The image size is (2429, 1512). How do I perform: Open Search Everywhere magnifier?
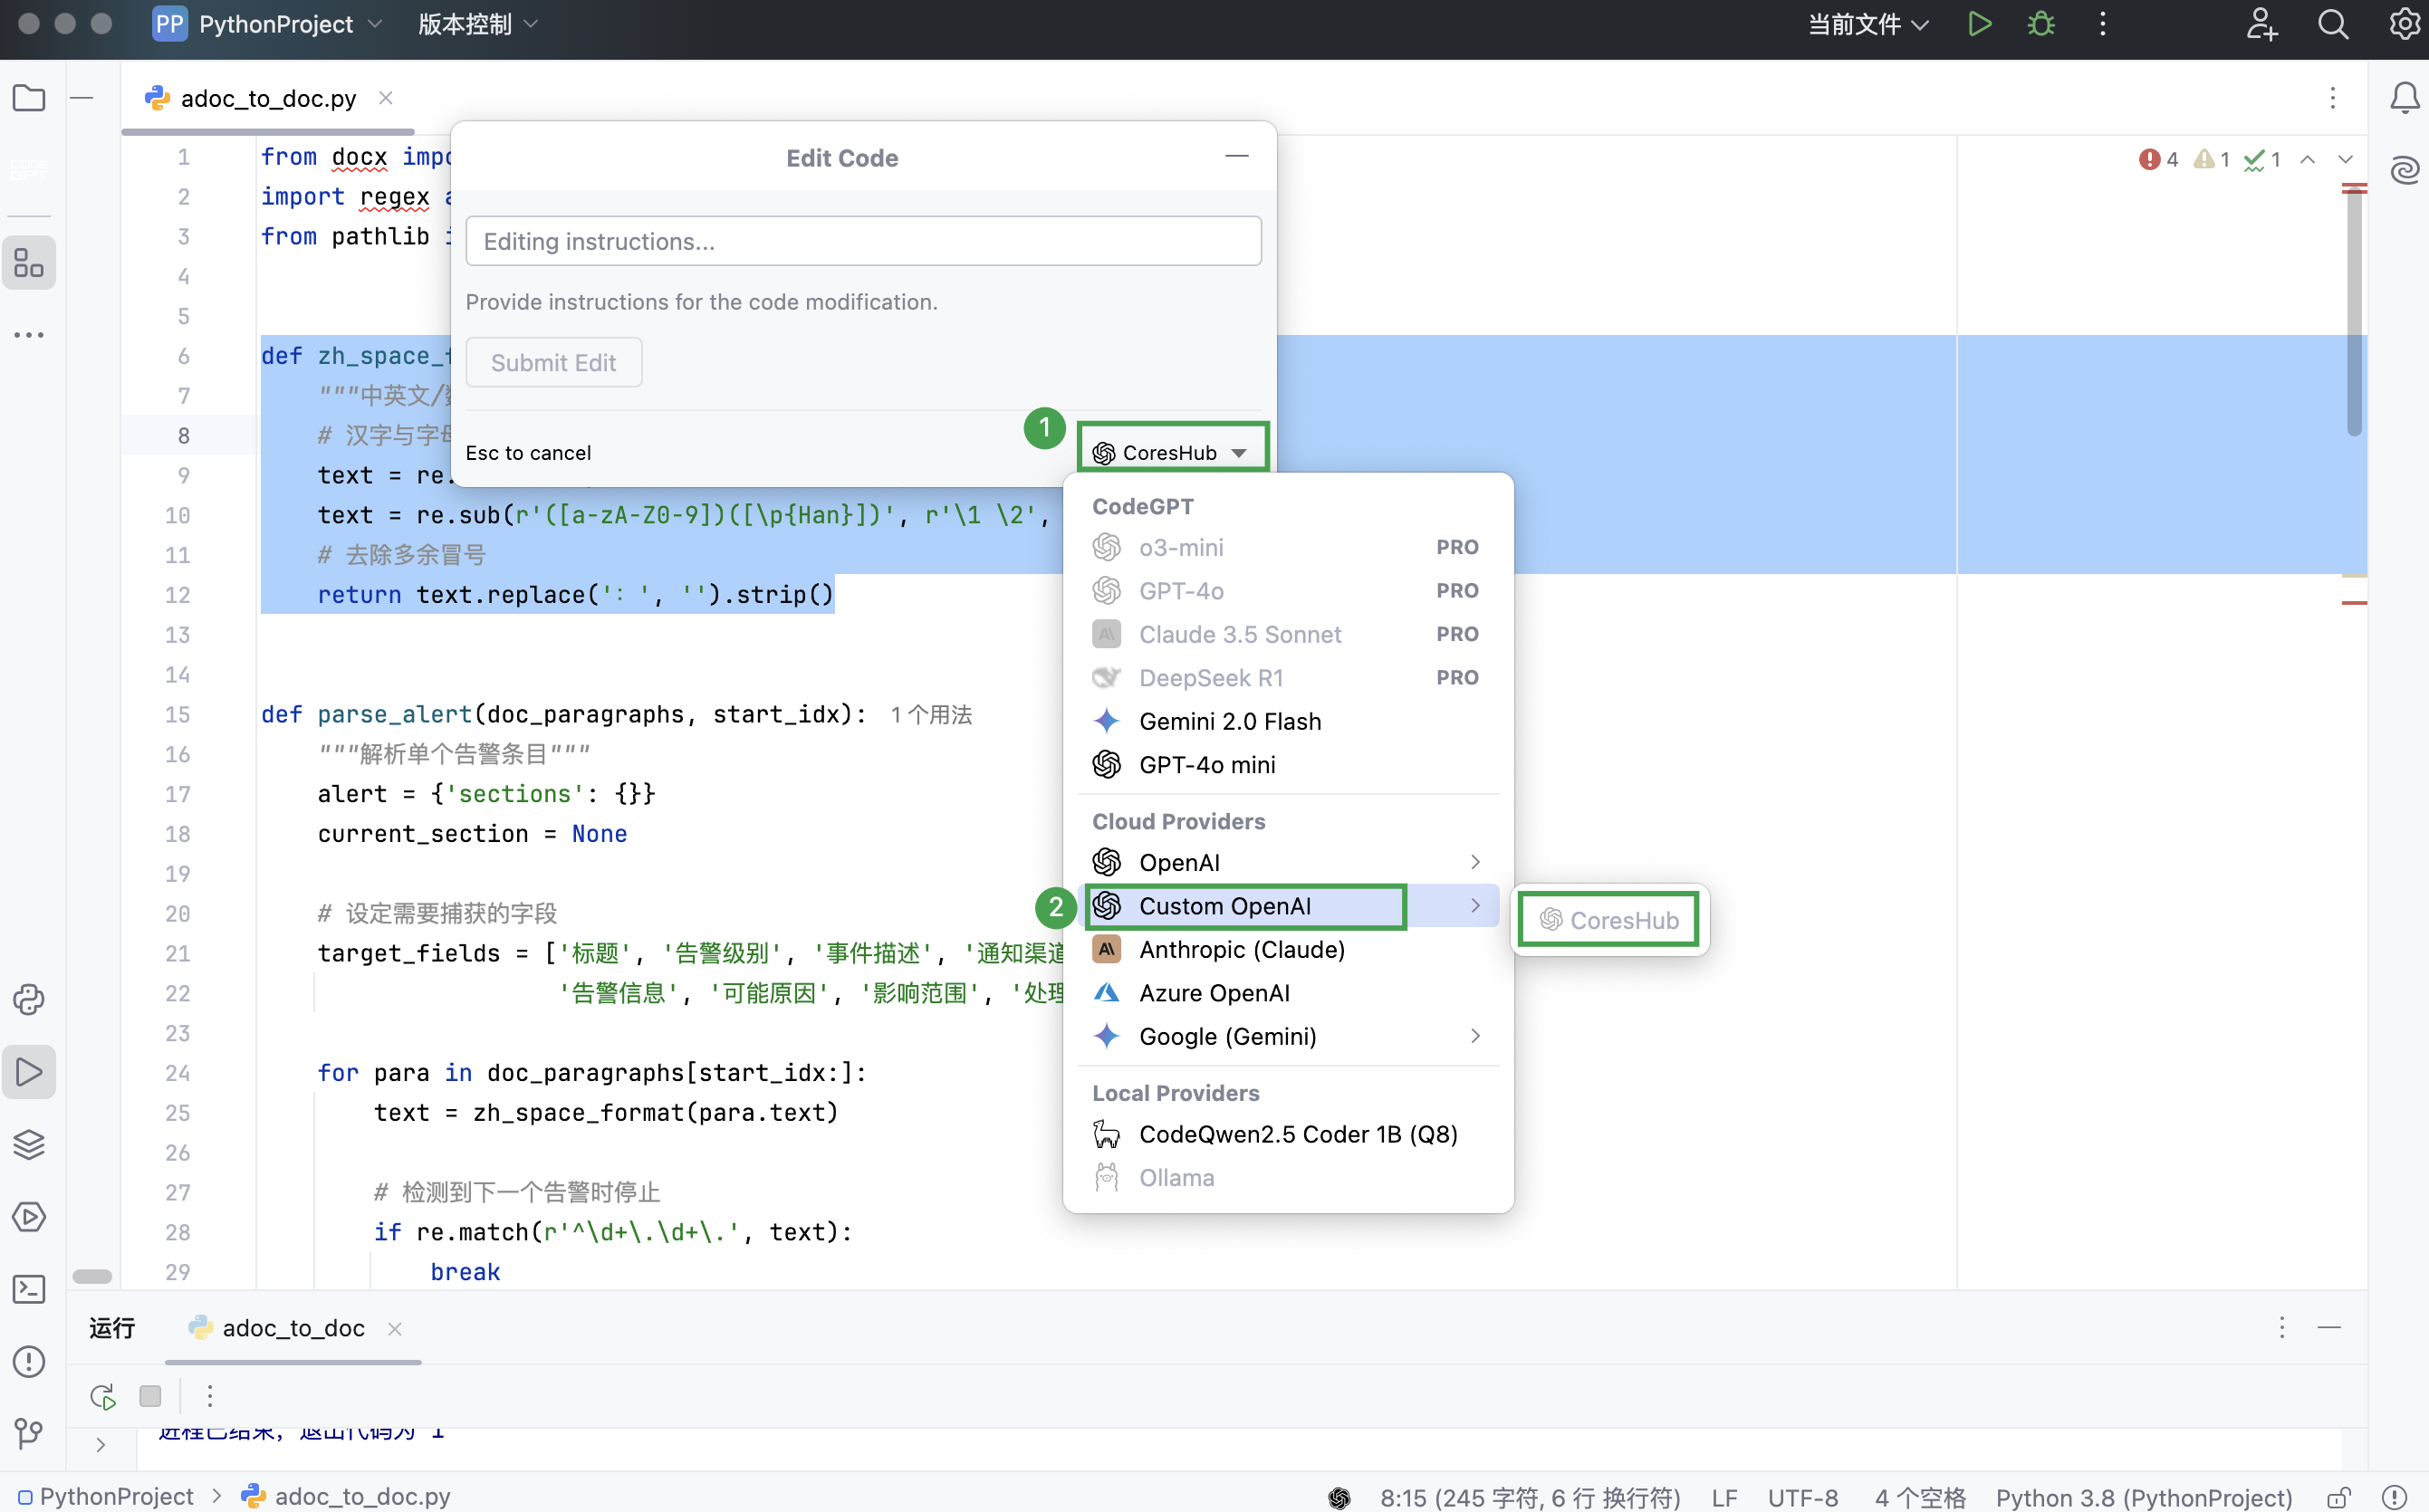pos(2332,24)
